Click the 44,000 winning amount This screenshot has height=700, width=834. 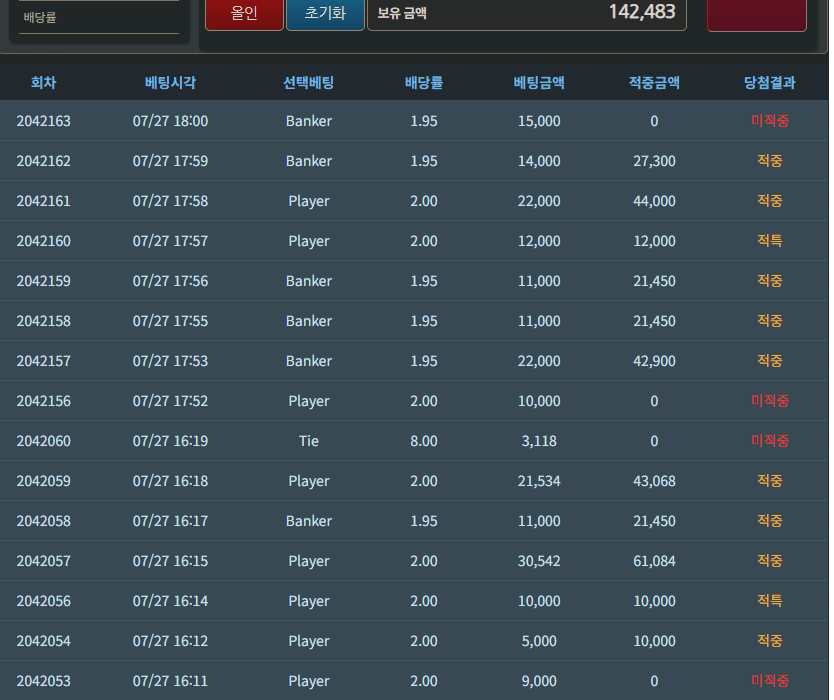[x=654, y=201]
